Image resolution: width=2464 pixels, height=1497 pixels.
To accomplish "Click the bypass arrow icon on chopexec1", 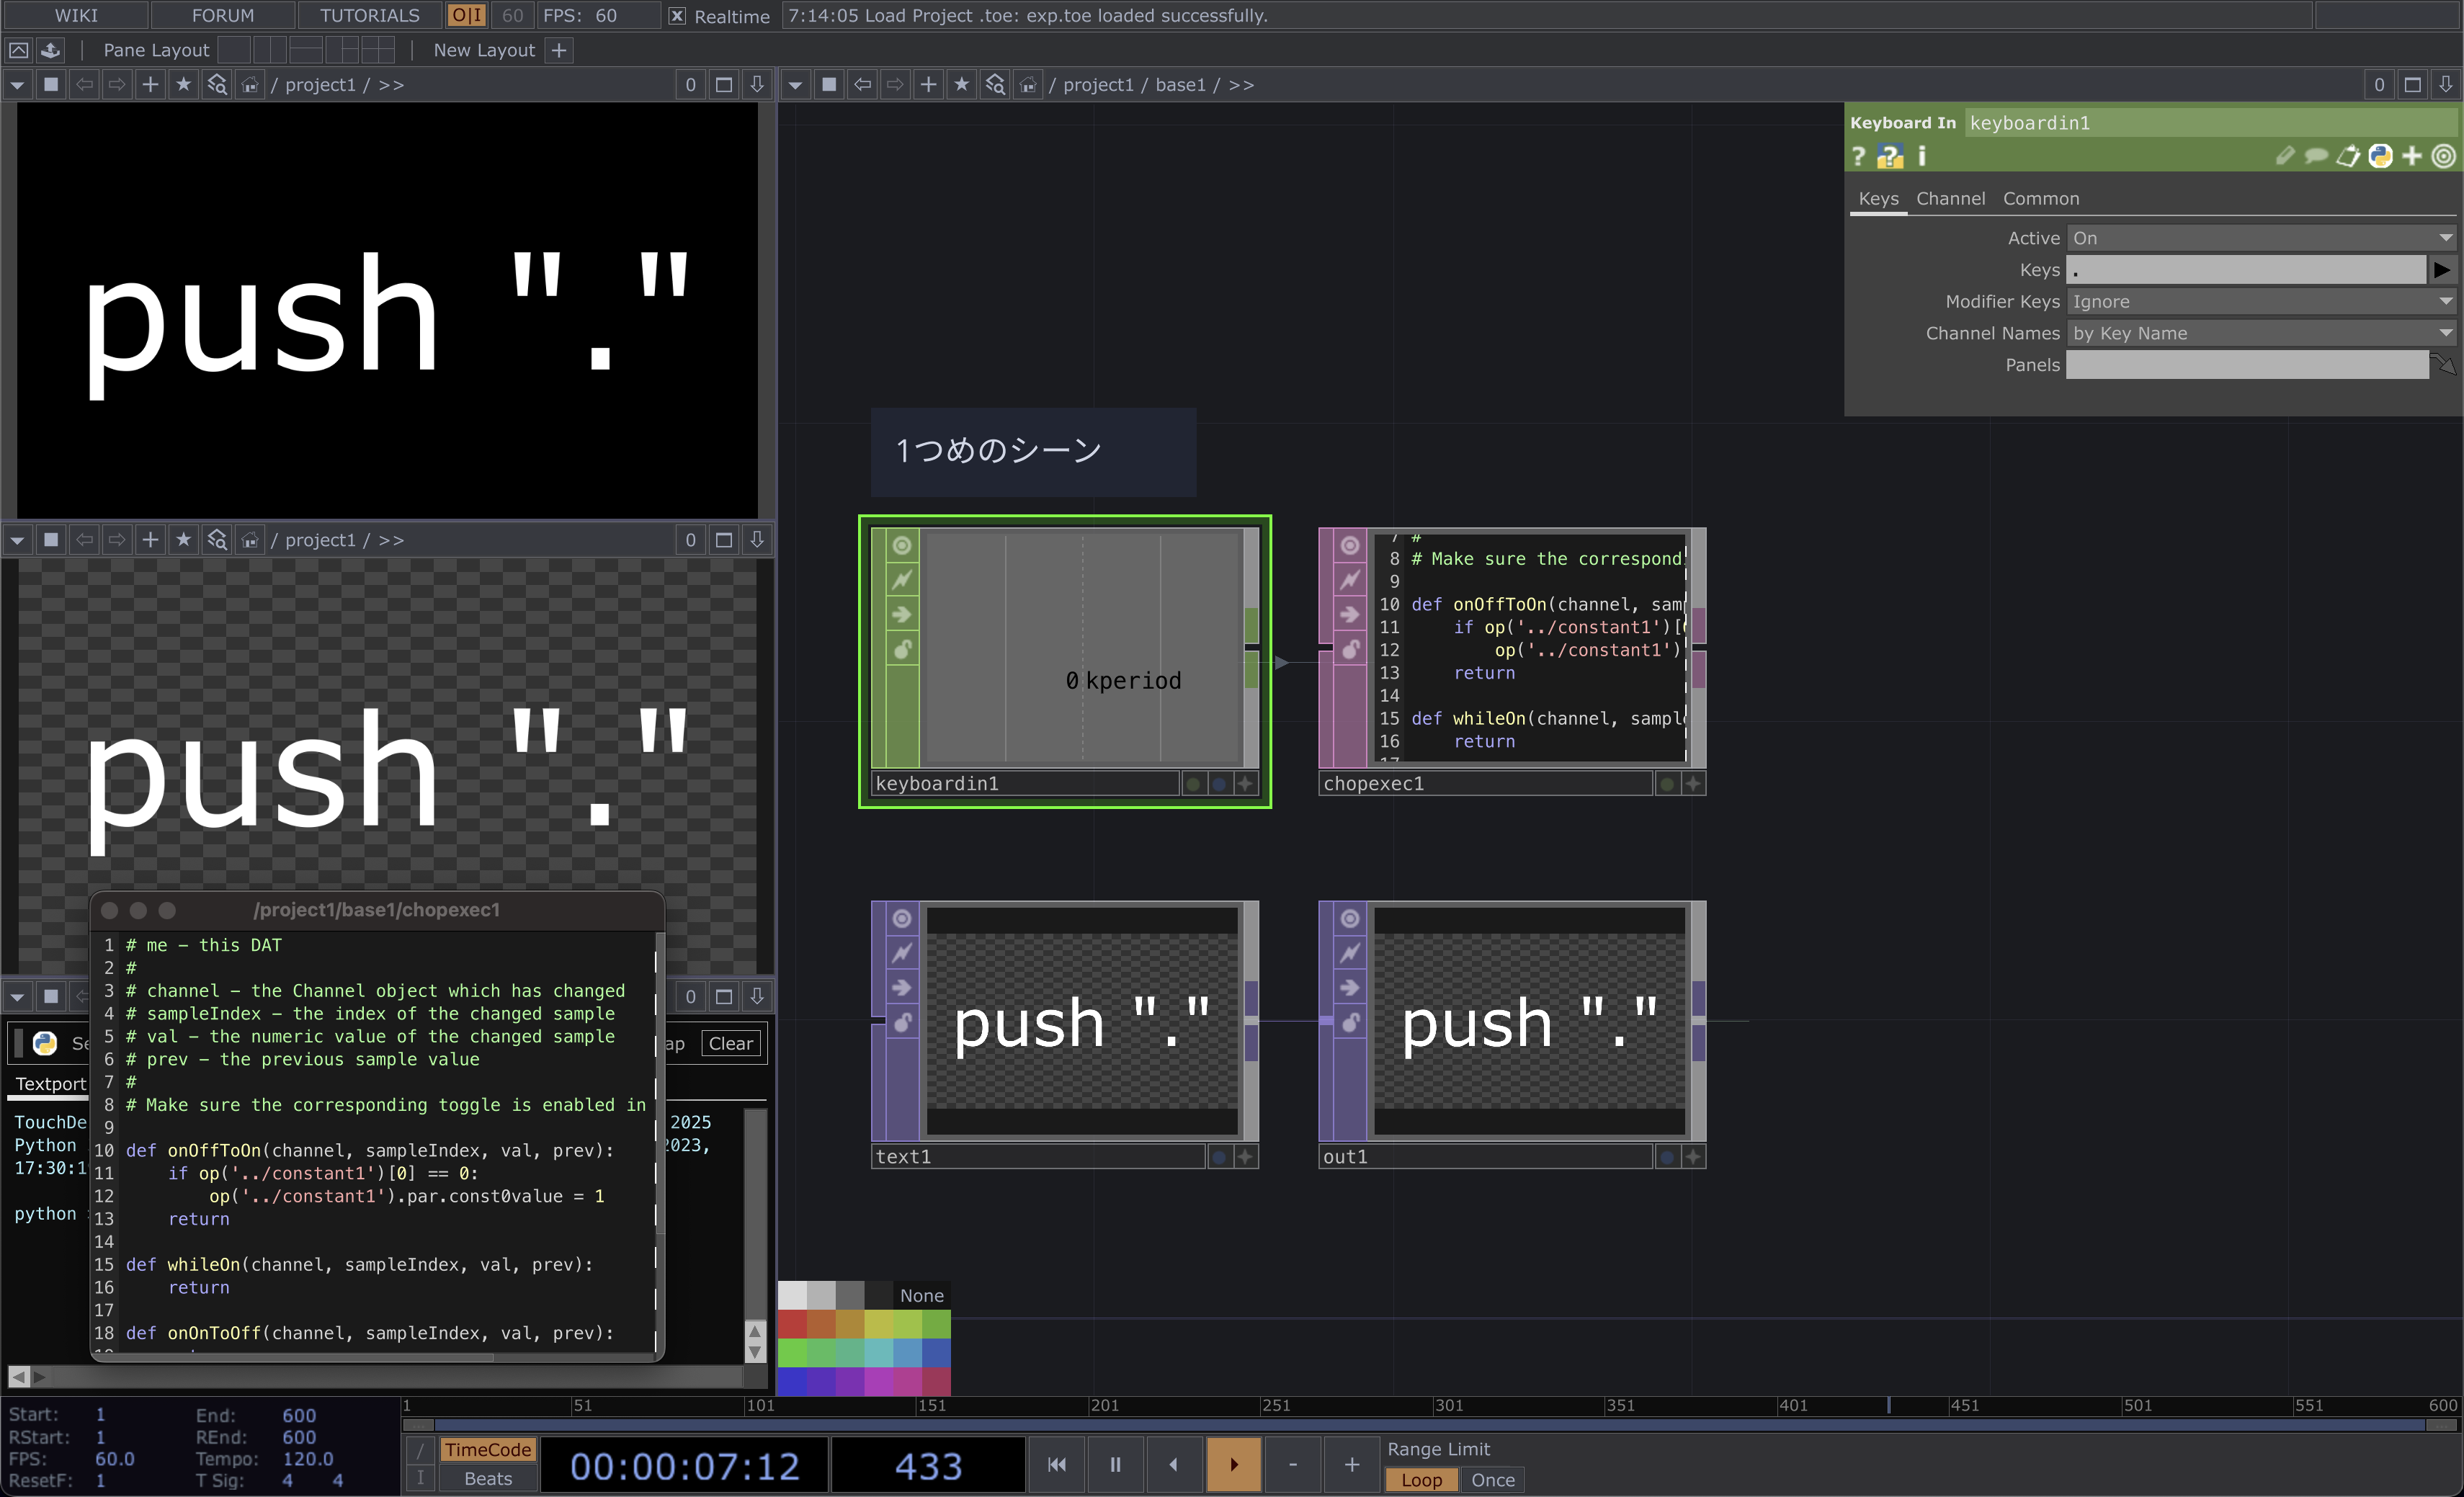I will pyautogui.click(x=1349, y=615).
